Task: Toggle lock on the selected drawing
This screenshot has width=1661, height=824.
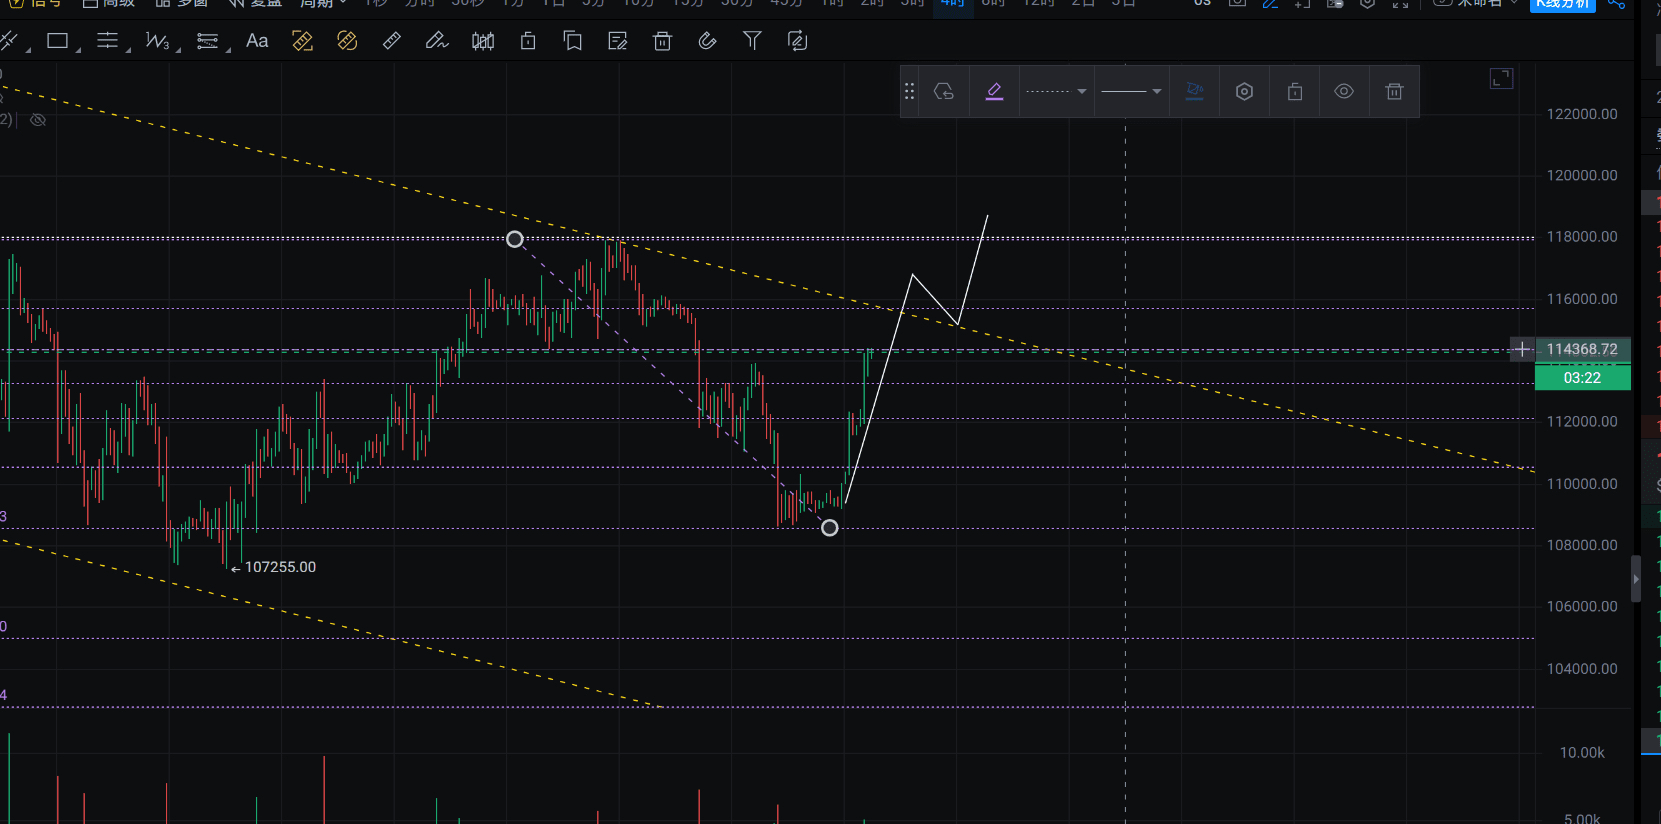Action: coord(1294,92)
